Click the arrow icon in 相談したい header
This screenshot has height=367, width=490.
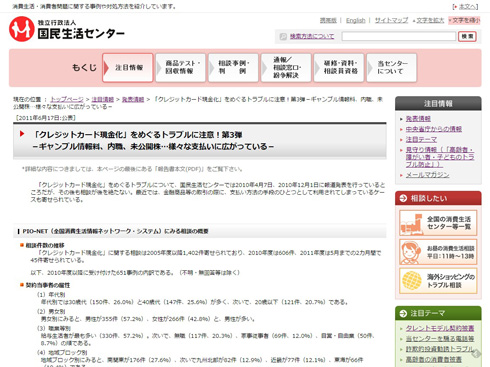pos(403,198)
